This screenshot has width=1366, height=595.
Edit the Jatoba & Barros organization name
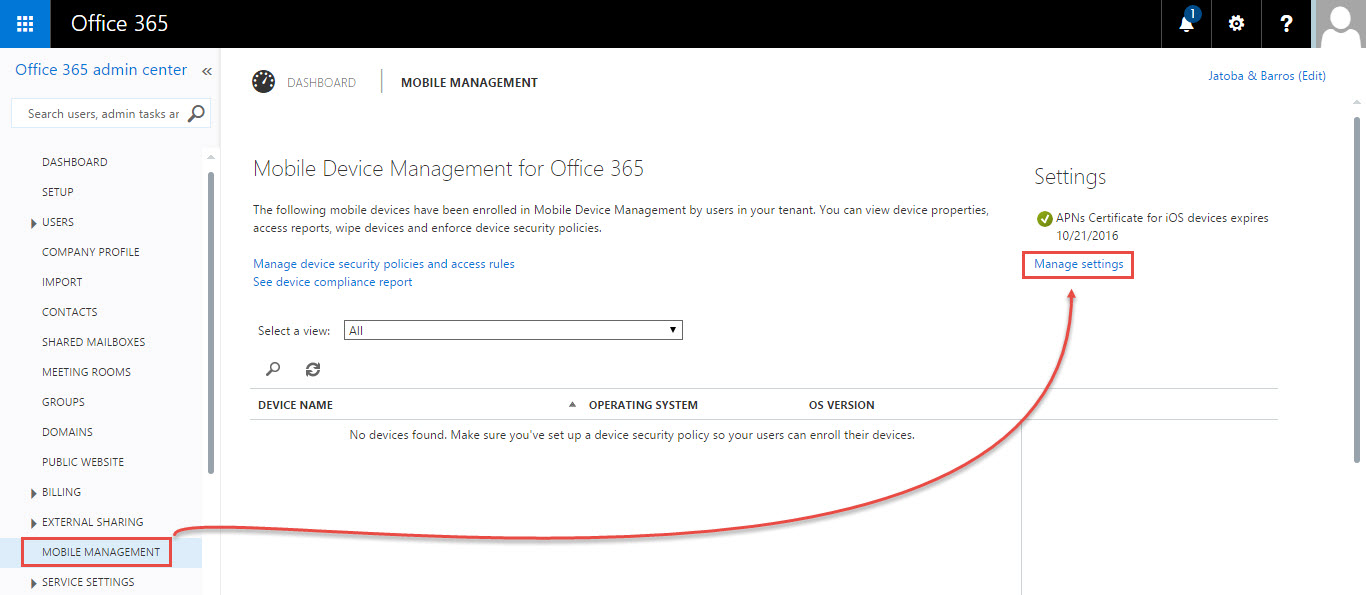(1315, 75)
